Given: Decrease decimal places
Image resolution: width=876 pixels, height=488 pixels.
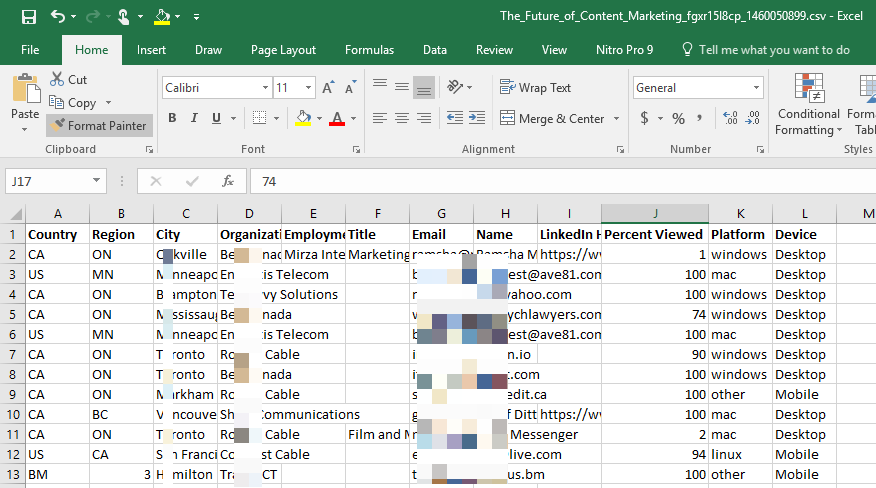Looking at the screenshot, I should 753,118.
